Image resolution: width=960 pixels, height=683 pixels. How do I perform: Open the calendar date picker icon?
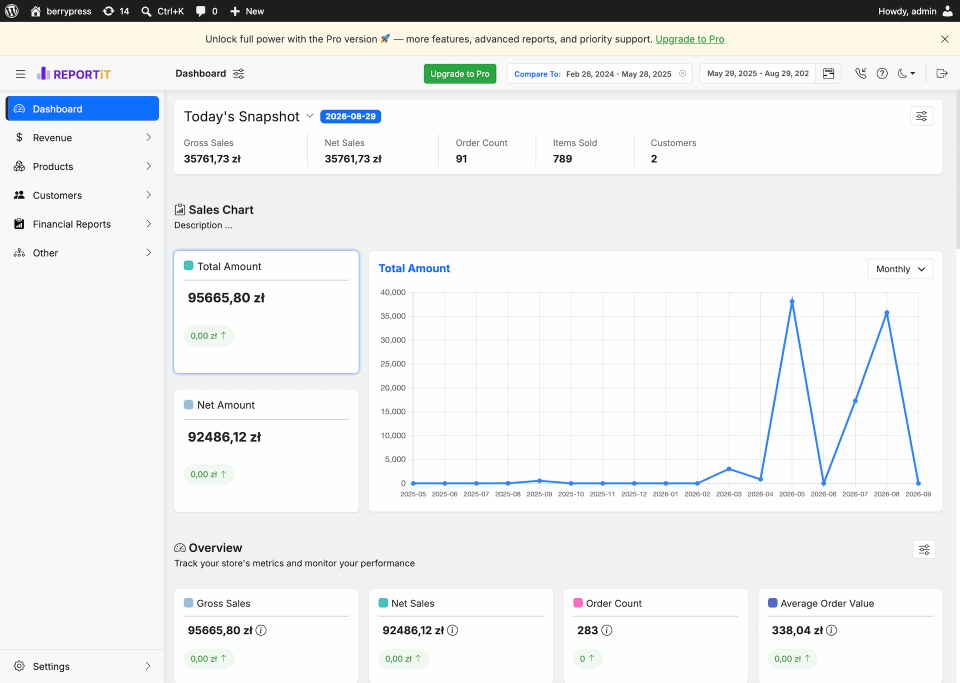pos(828,73)
